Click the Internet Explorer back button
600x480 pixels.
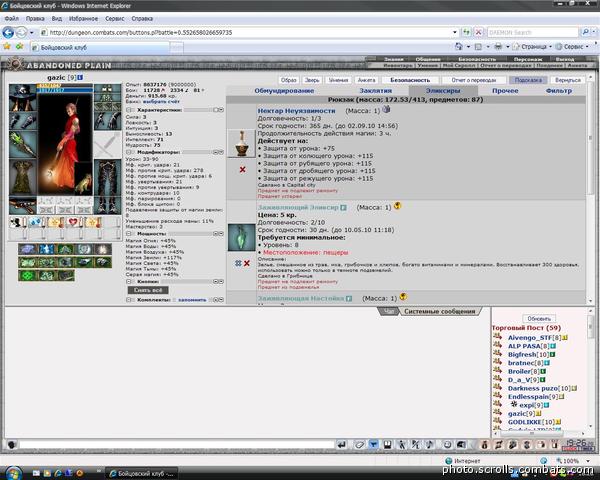pyautogui.click(x=8, y=32)
